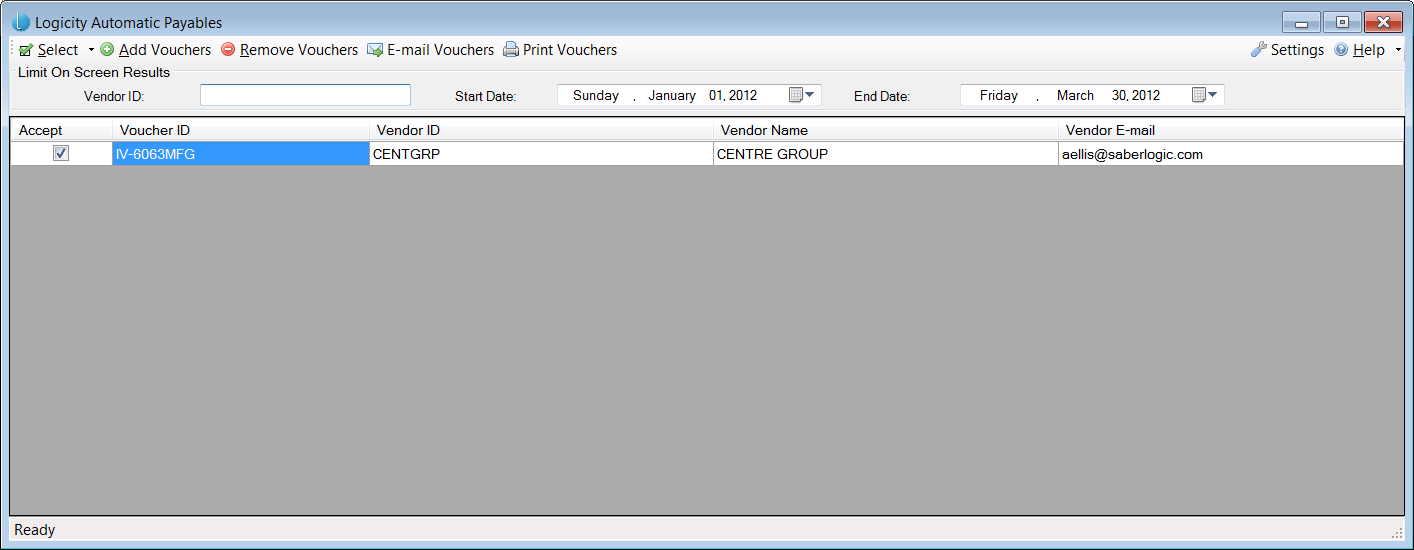Click the Help question mark icon
Image resolution: width=1414 pixels, height=550 pixels.
coord(1341,50)
